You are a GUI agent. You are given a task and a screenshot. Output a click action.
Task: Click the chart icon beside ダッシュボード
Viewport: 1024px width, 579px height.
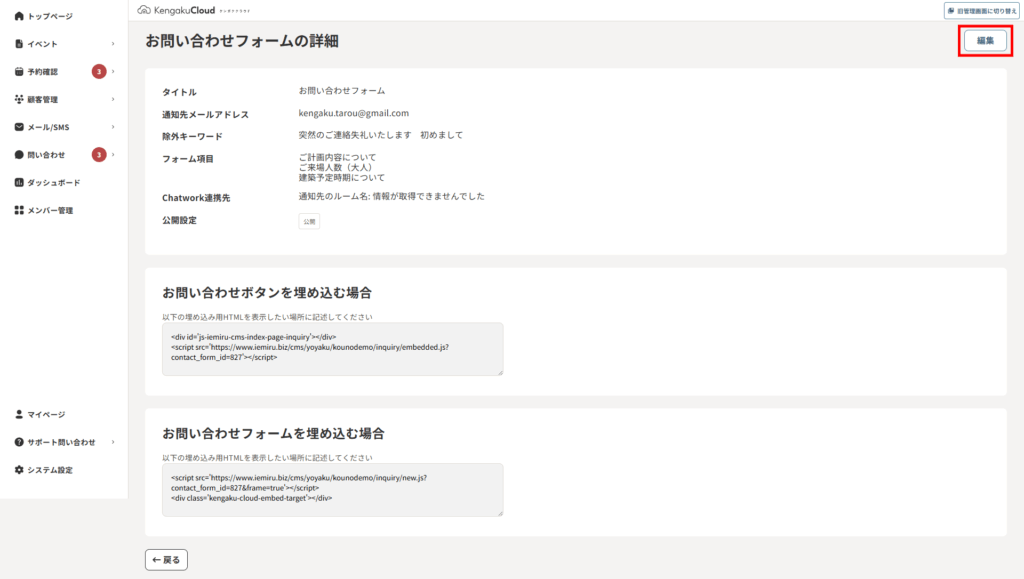coord(19,182)
